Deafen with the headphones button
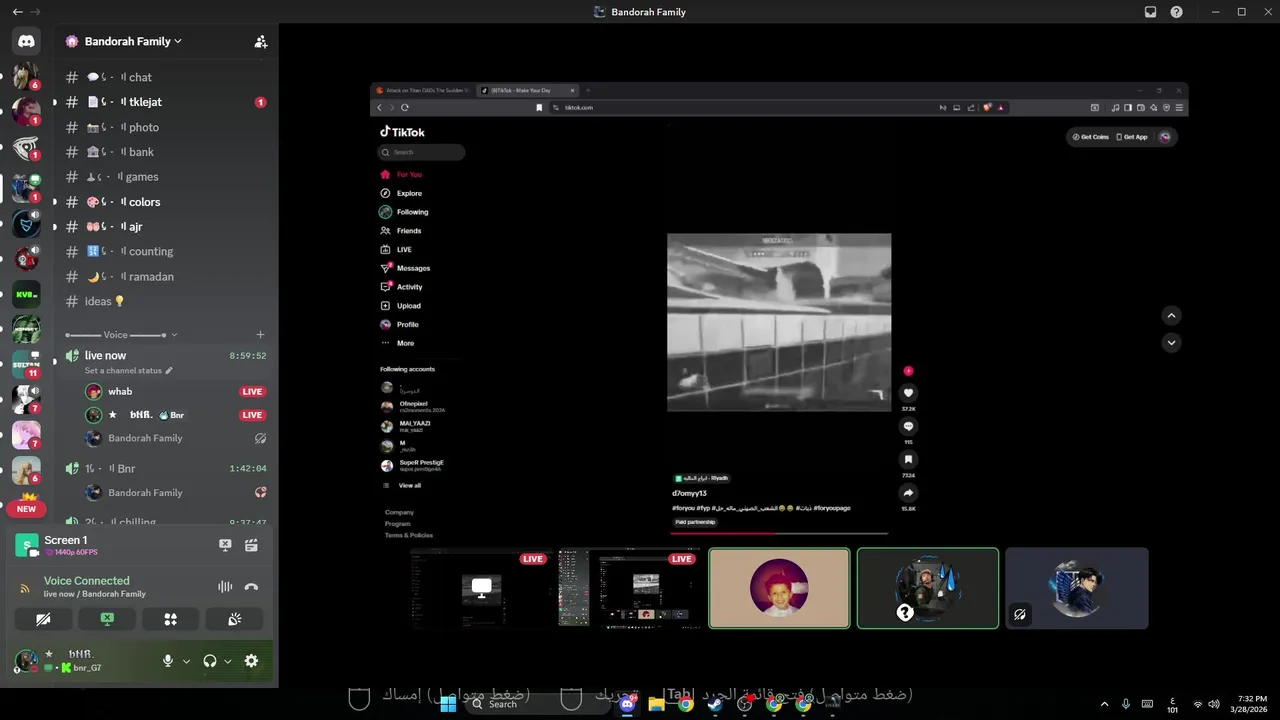The width and height of the screenshot is (1280, 720). tap(210, 661)
